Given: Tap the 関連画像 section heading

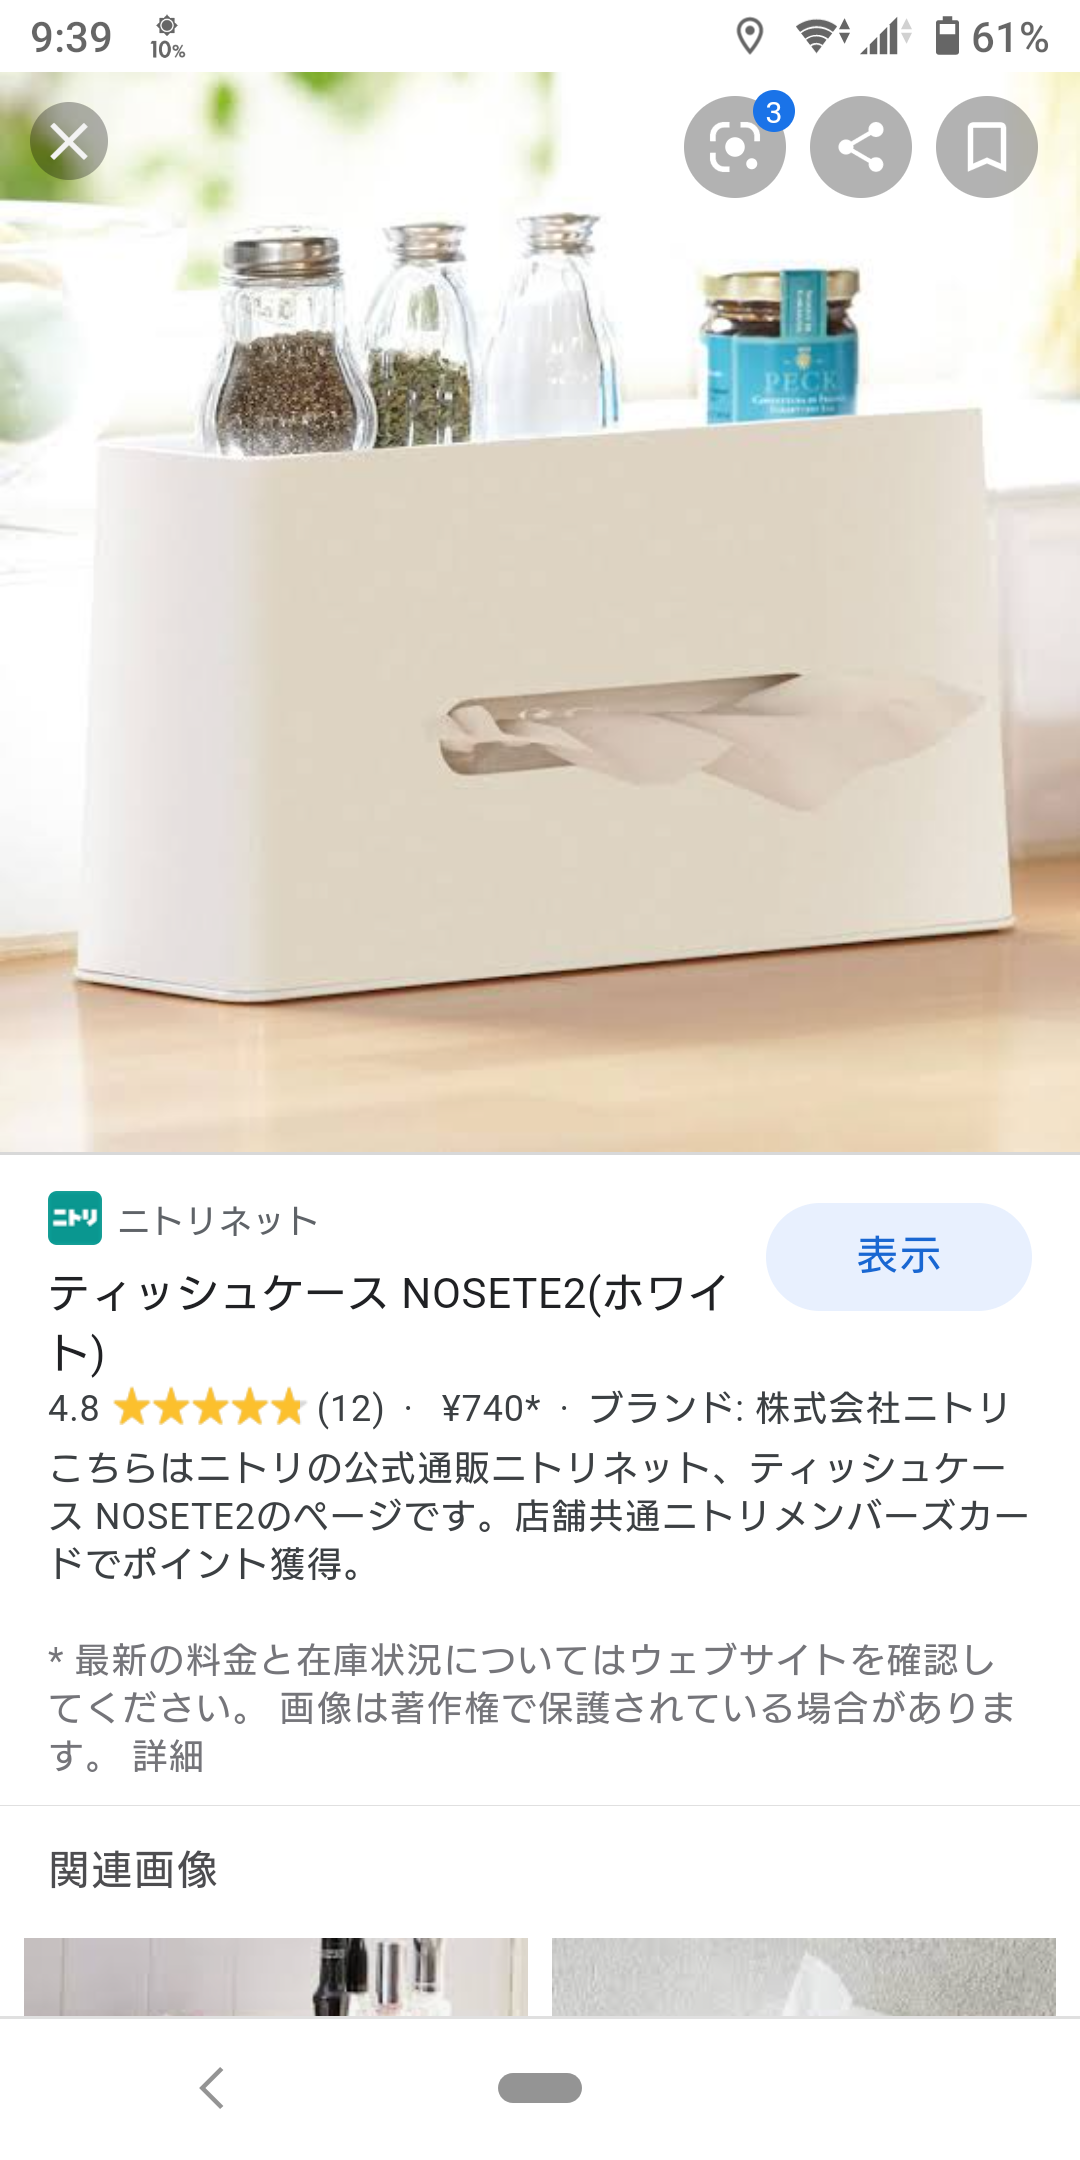Looking at the screenshot, I should pos(133,1870).
